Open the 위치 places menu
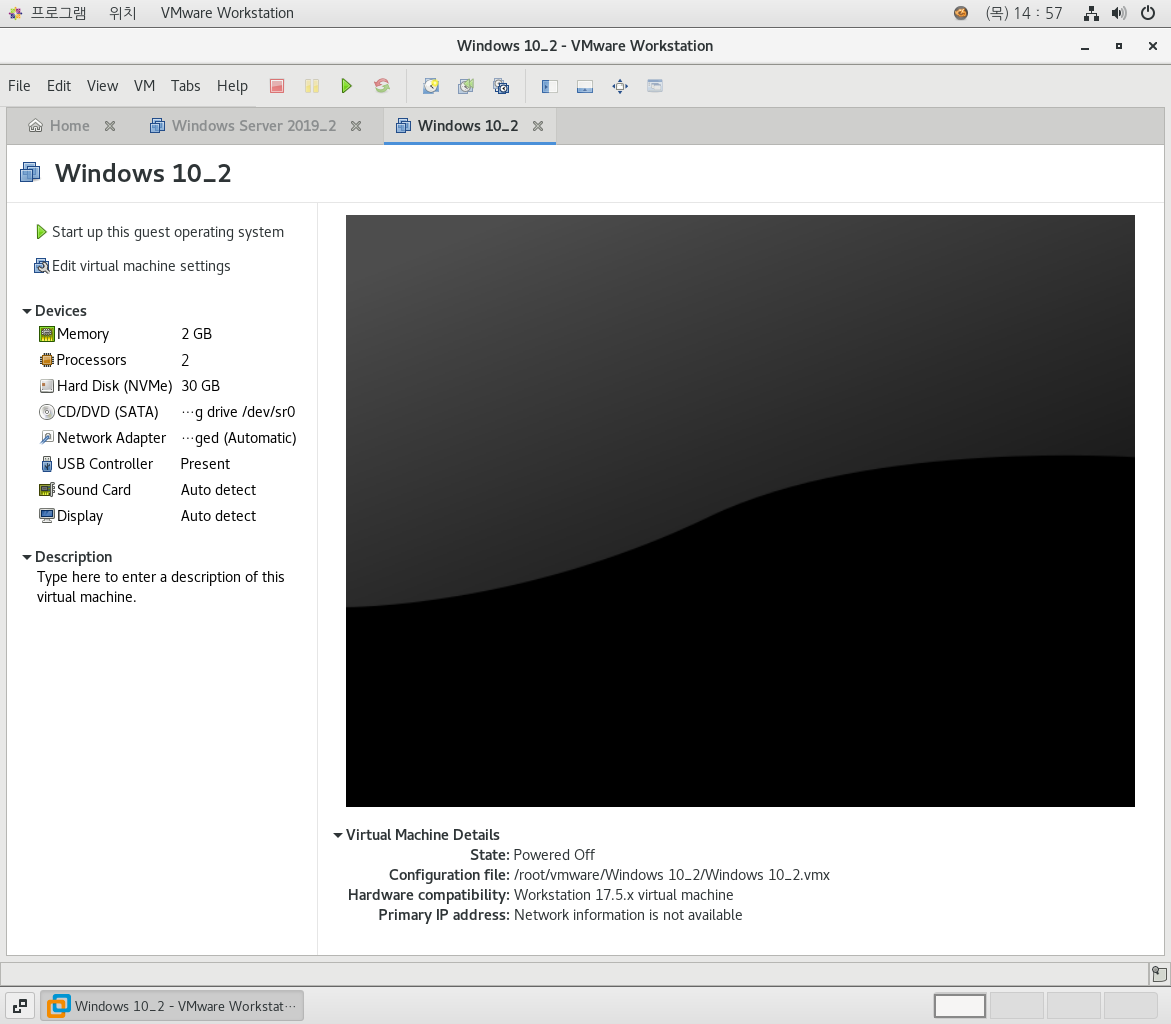 (122, 13)
